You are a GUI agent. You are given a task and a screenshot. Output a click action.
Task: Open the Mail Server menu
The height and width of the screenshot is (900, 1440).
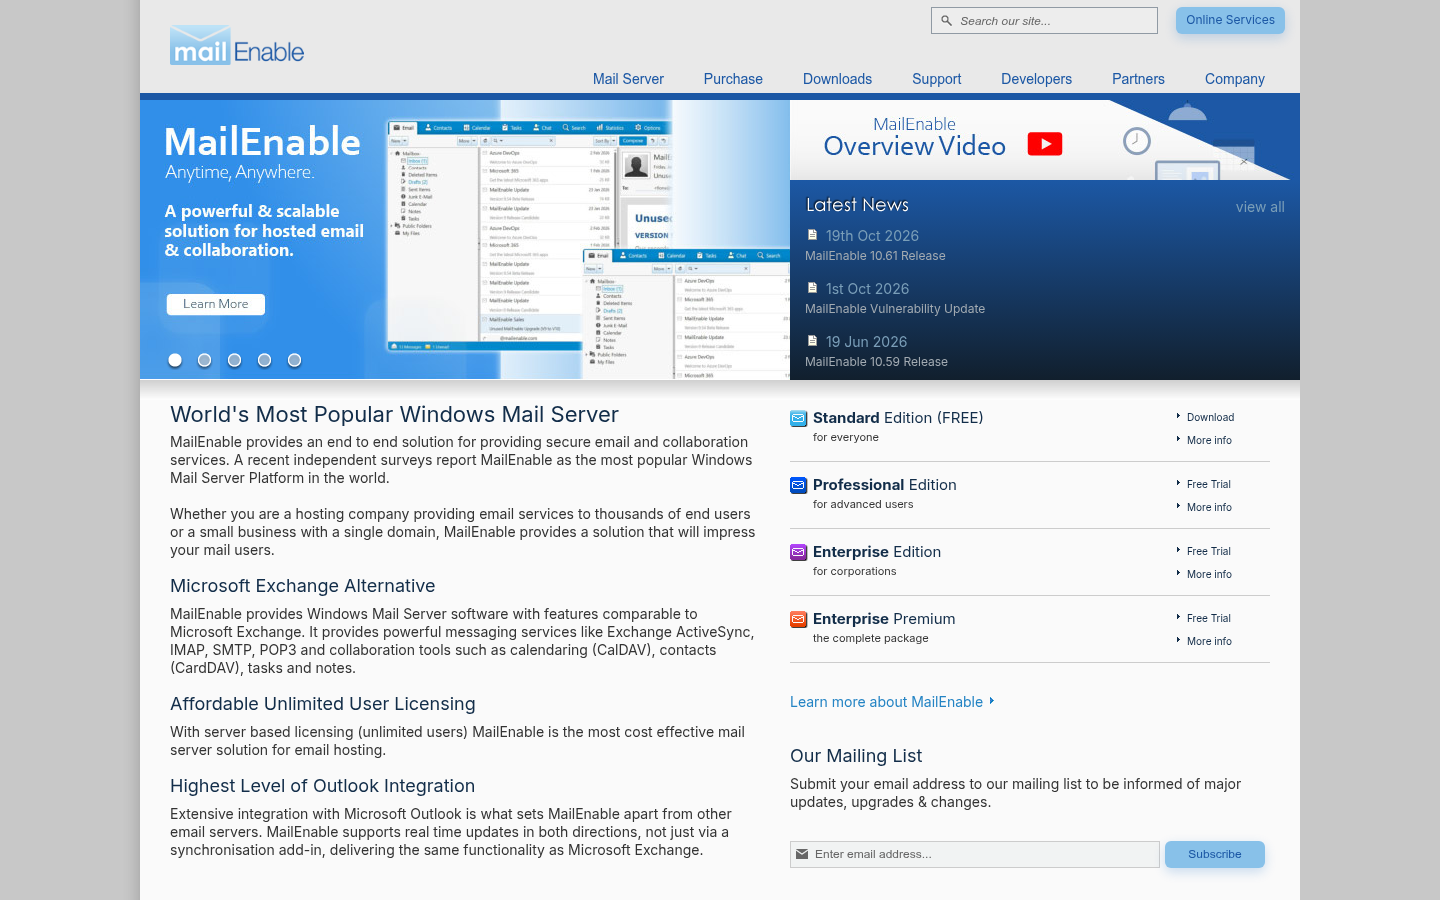click(x=628, y=79)
